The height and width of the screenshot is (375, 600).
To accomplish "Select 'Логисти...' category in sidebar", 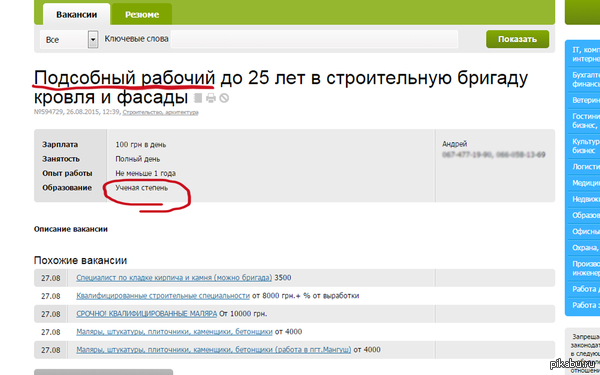I will [585, 167].
